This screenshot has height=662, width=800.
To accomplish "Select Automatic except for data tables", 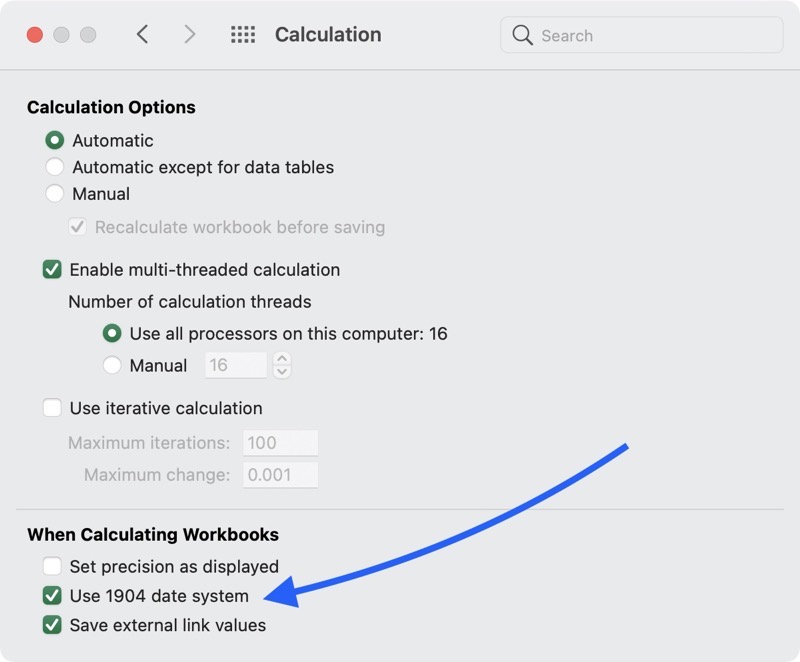I will pos(55,167).
